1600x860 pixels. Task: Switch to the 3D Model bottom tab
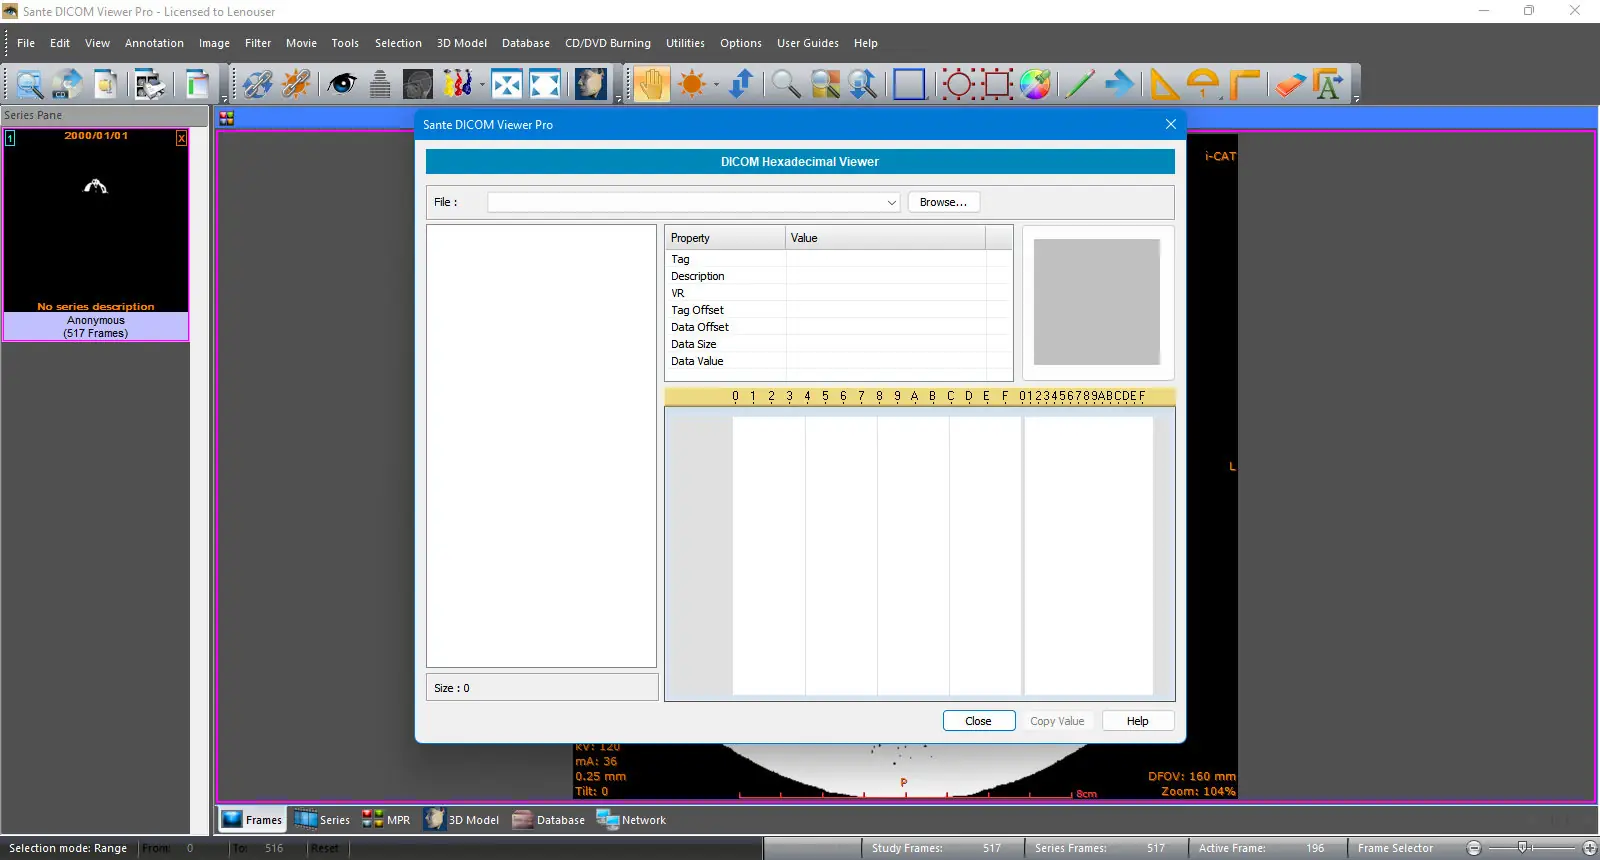point(462,820)
